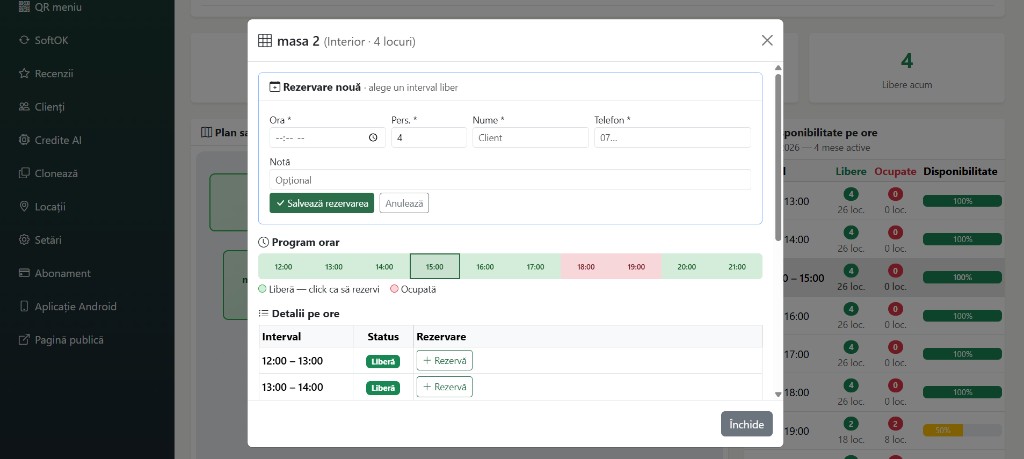
Task: Click Rezervă for the 12:00 – 13:00 interval
Action: click(x=445, y=360)
